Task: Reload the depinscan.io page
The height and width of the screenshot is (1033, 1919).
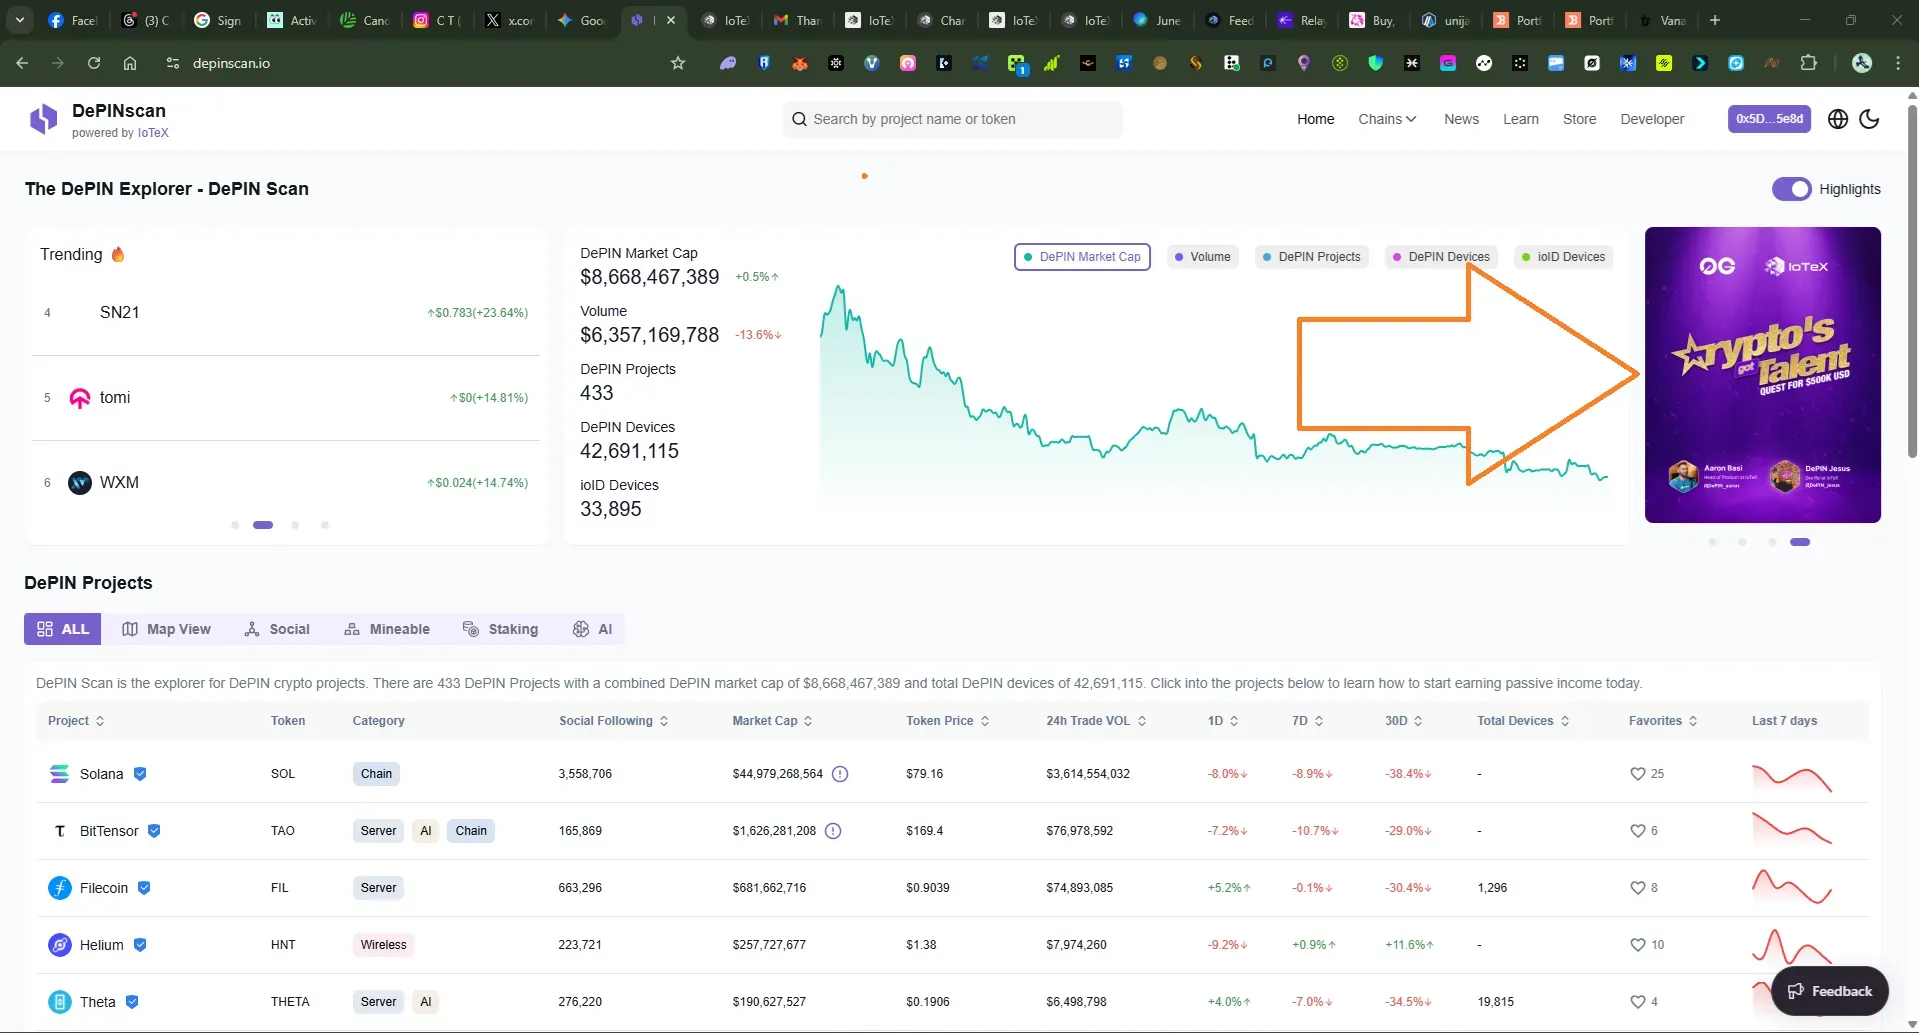Action: coord(94,63)
